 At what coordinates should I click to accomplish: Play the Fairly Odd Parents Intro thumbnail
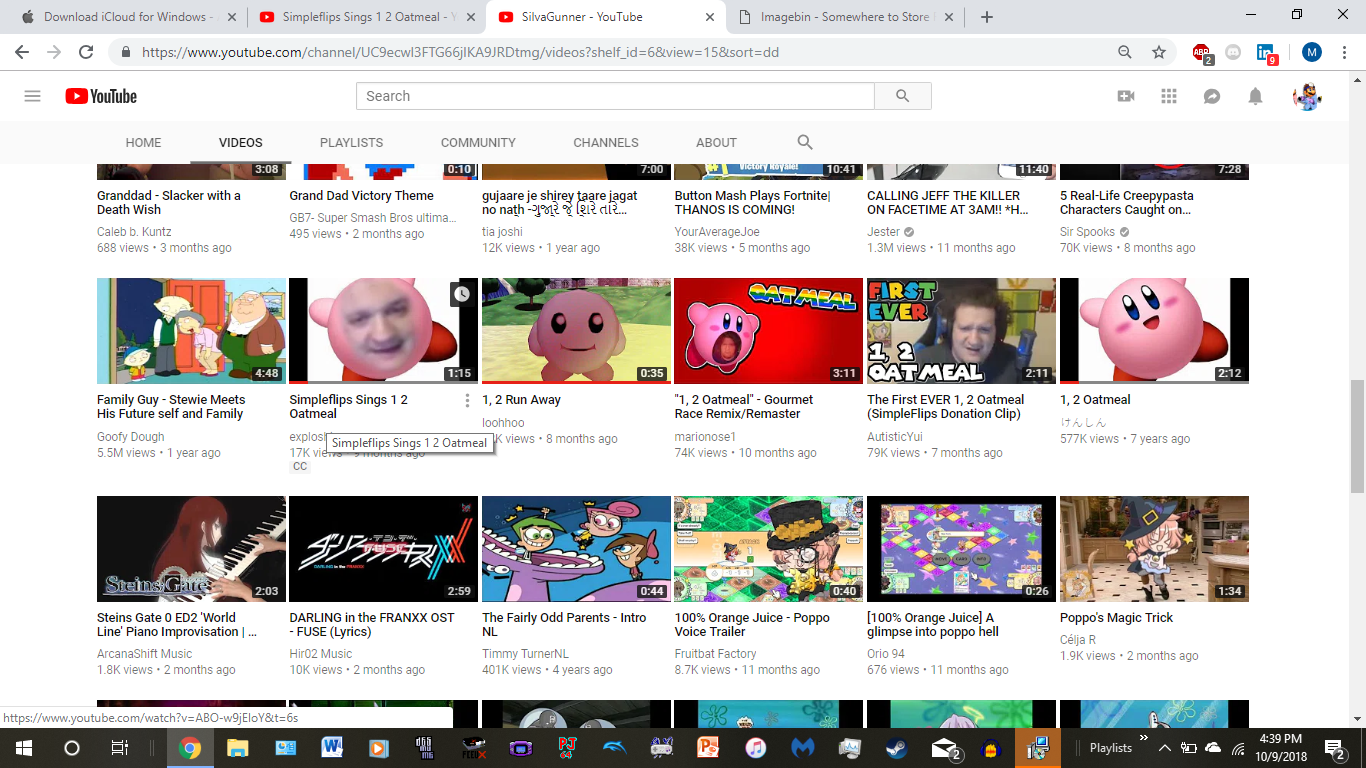576,548
